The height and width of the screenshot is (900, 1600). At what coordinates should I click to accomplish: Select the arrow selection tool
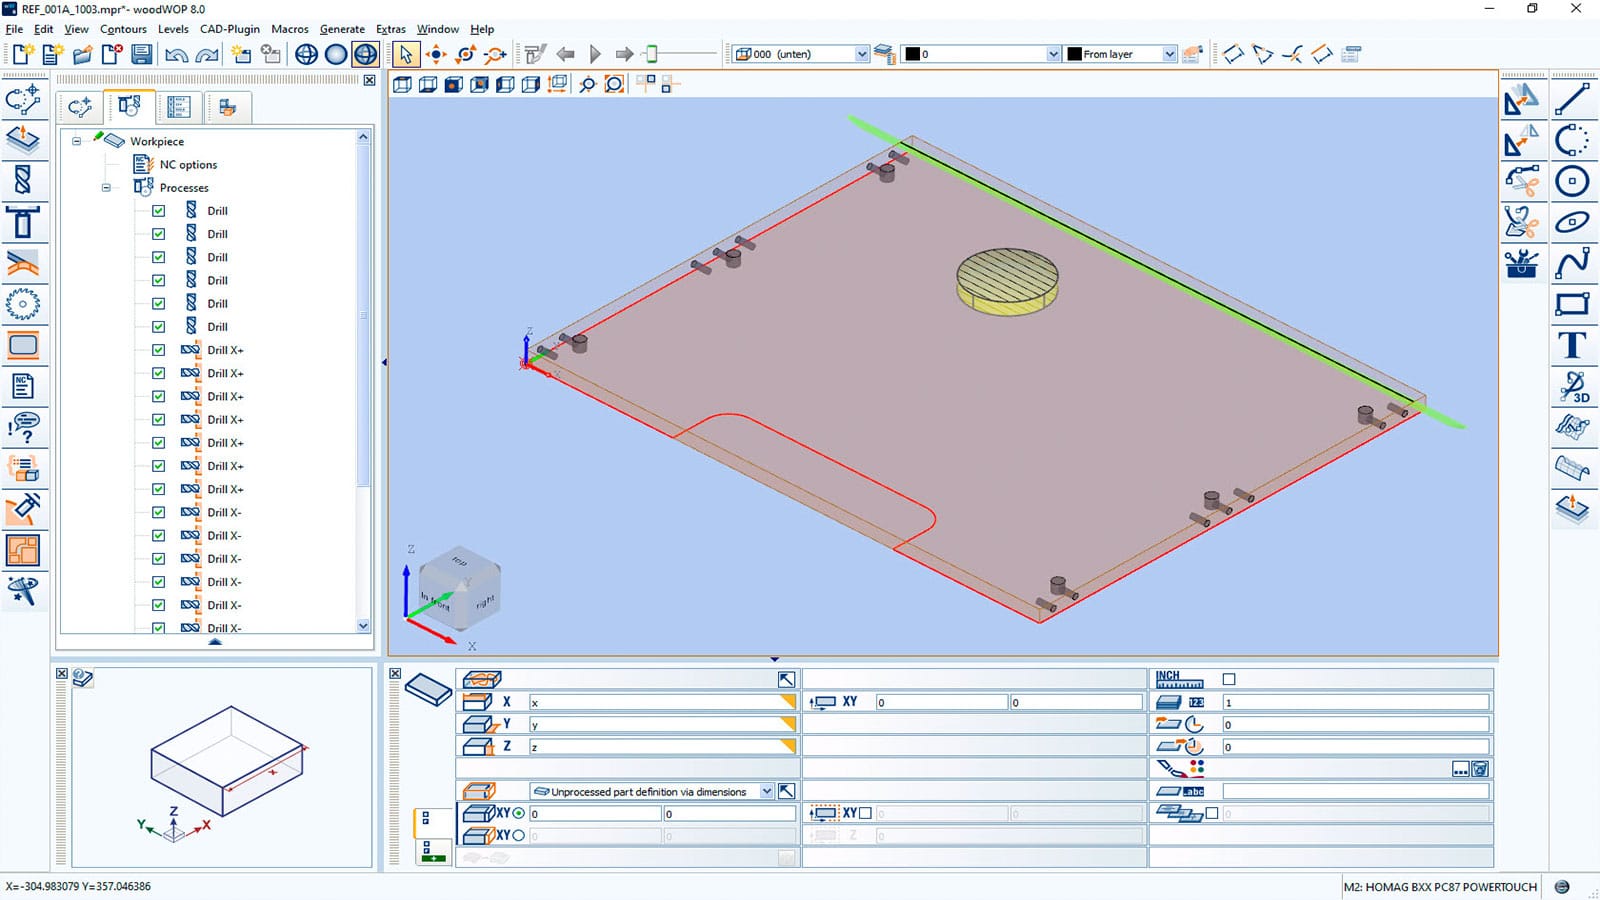point(406,54)
